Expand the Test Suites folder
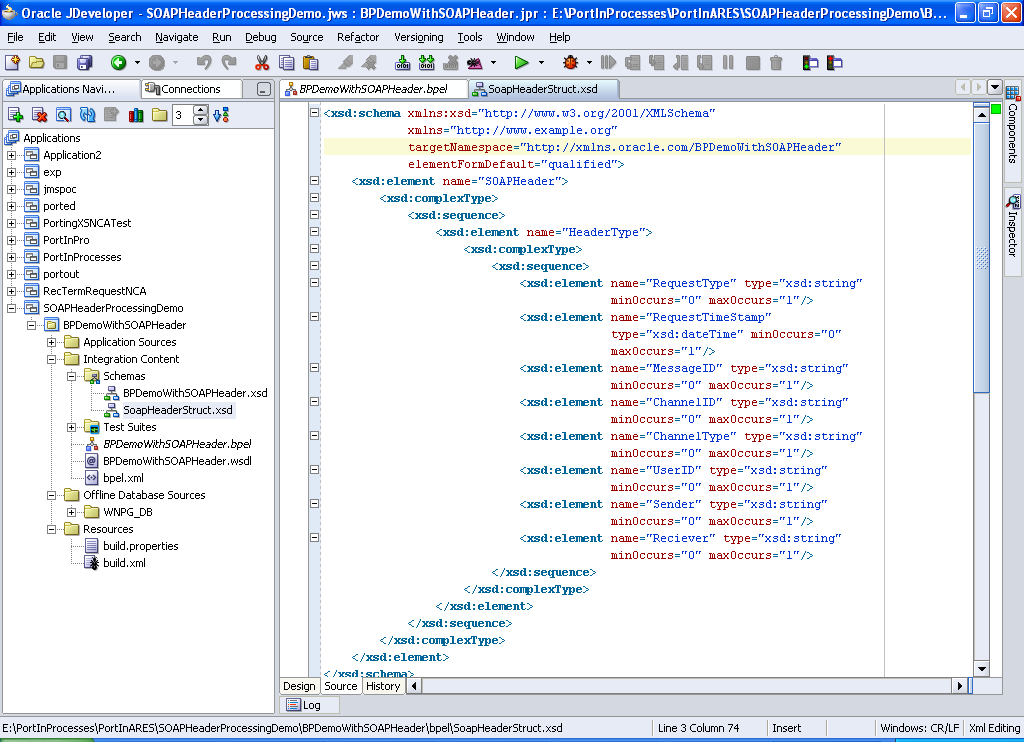1024x742 pixels. (x=72, y=427)
